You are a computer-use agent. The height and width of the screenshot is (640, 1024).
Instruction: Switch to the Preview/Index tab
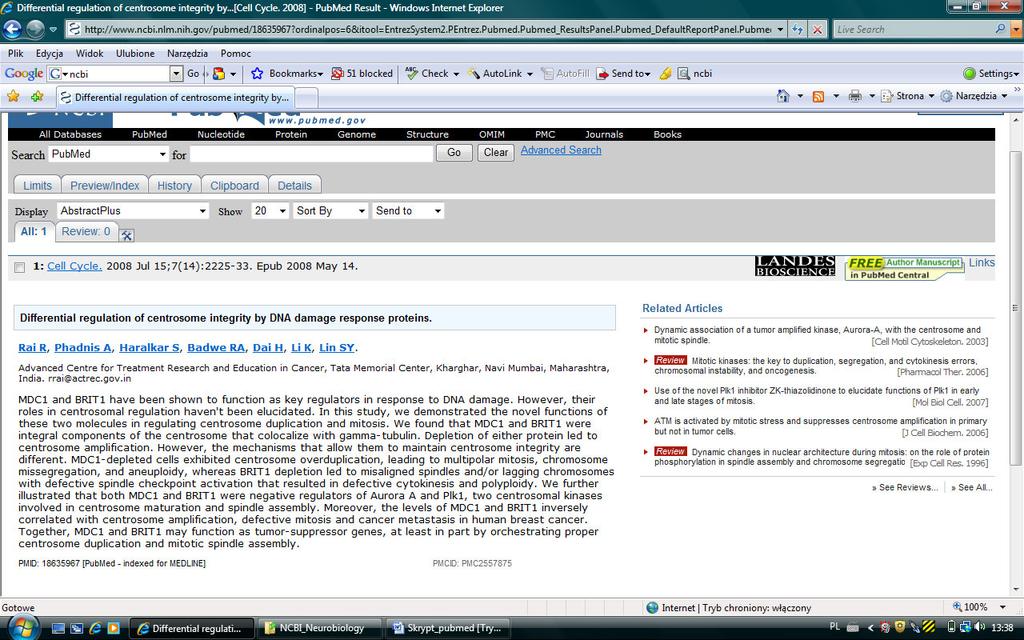coord(104,185)
